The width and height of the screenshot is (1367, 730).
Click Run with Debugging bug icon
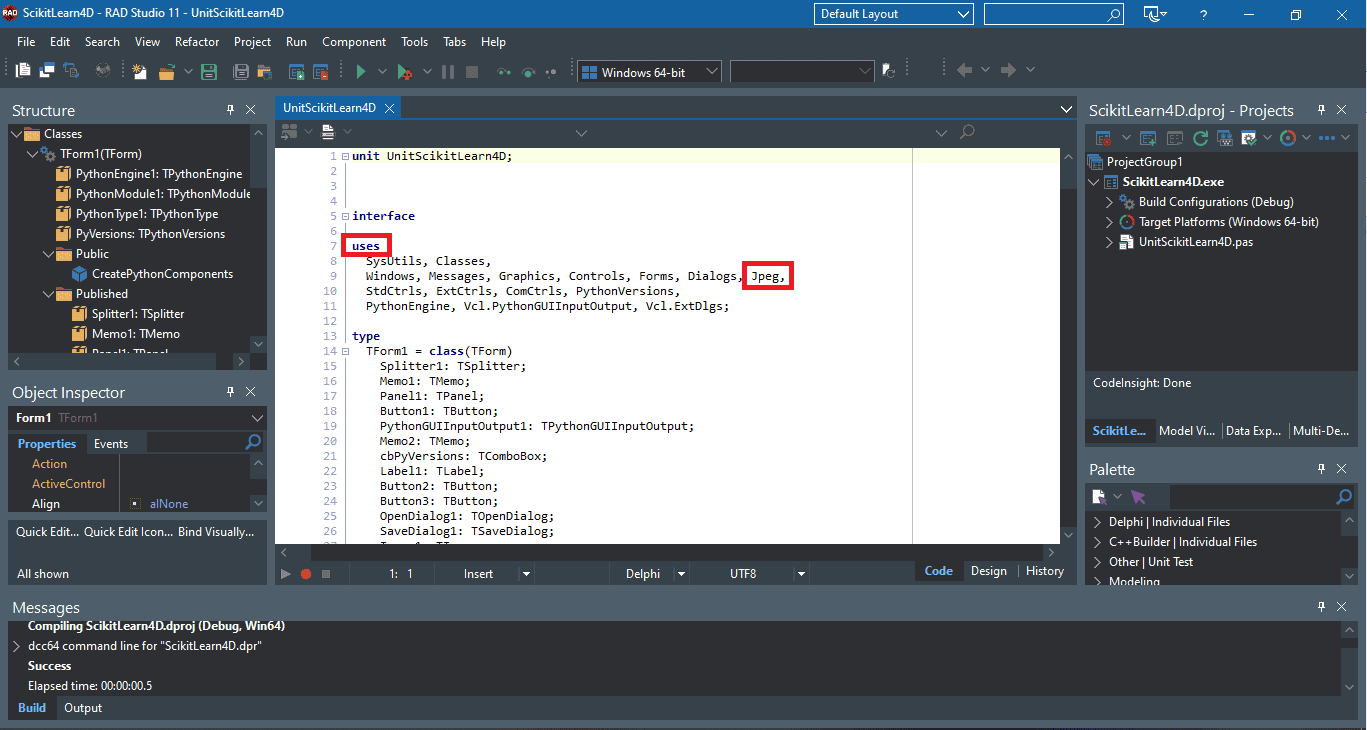pyautogui.click(x=404, y=71)
